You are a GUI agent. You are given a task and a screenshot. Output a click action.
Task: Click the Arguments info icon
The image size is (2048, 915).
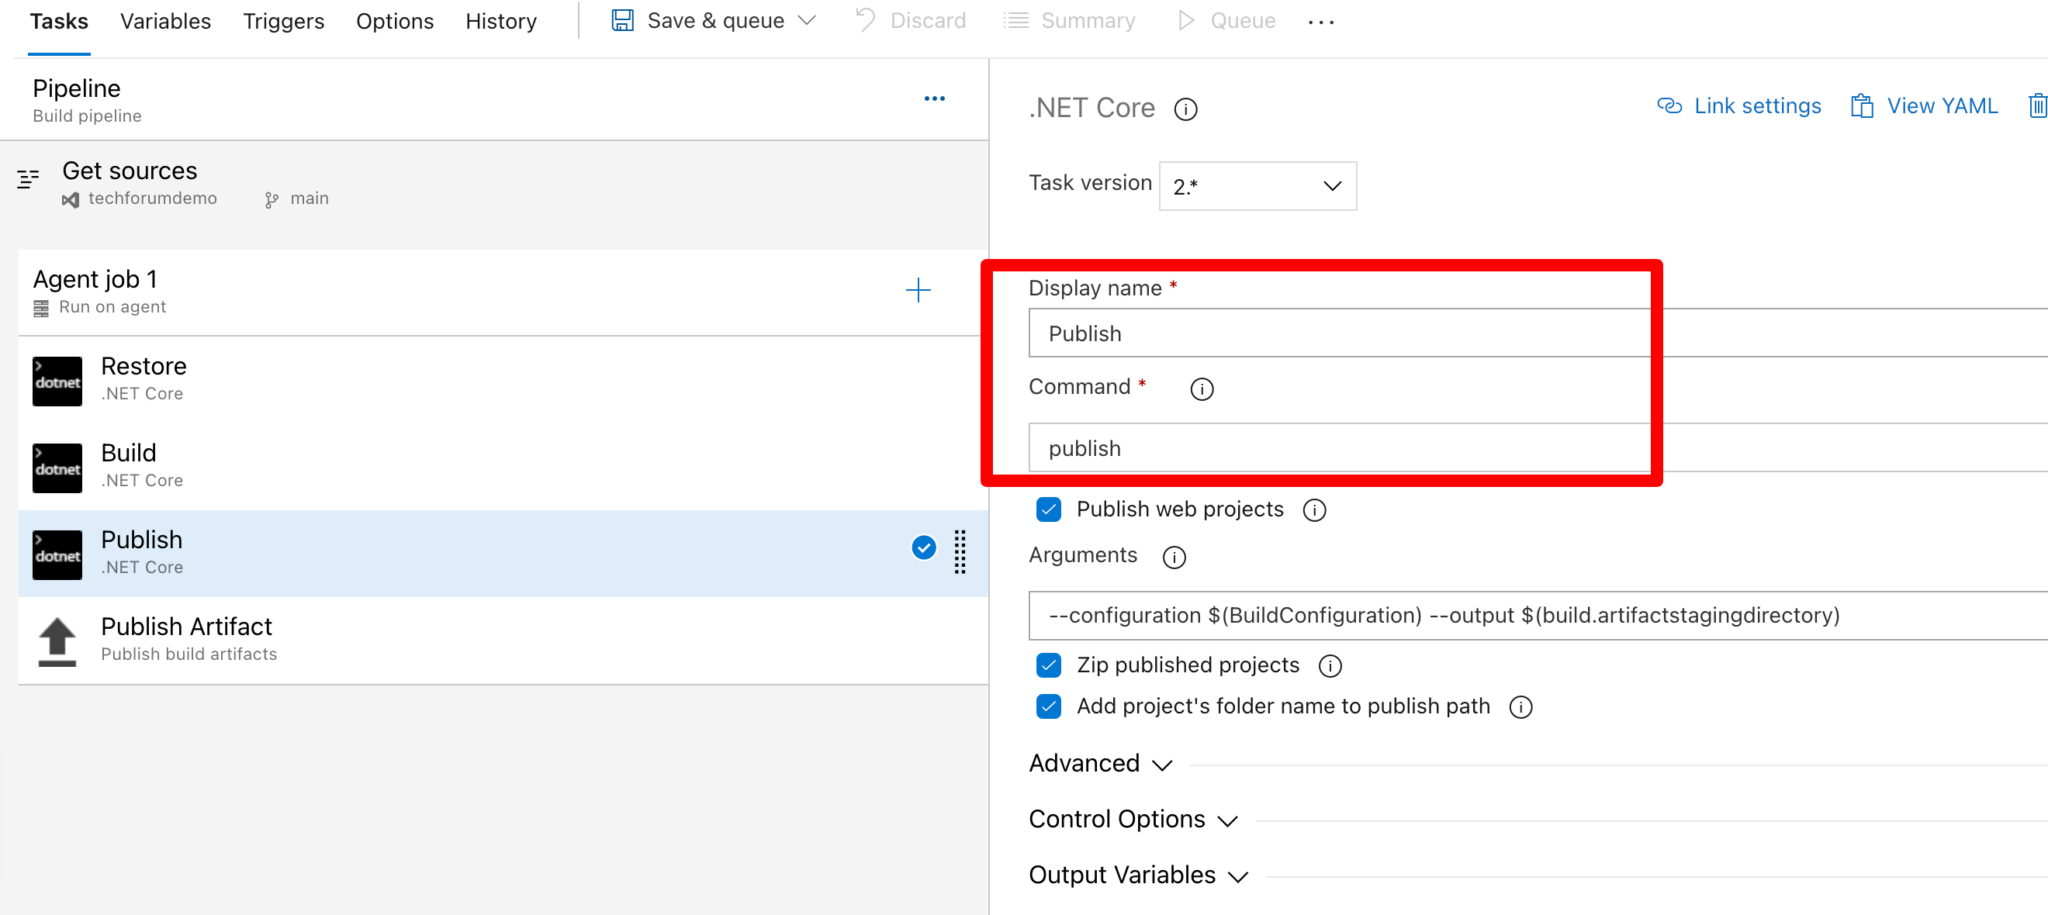(1174, 557)
